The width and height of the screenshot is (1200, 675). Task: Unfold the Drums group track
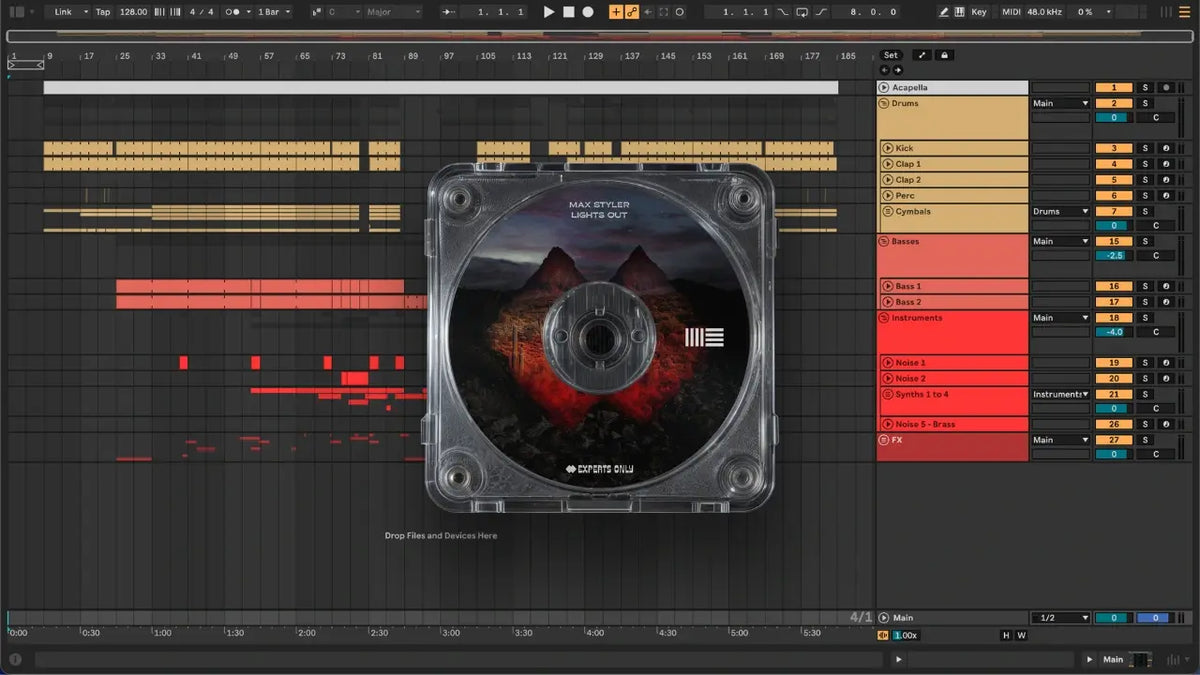(x=884, y=103)
